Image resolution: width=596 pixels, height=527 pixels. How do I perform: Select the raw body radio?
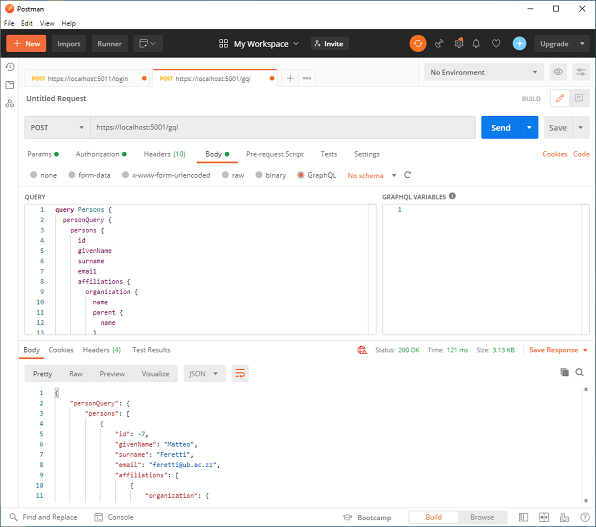tap(225, 175)
